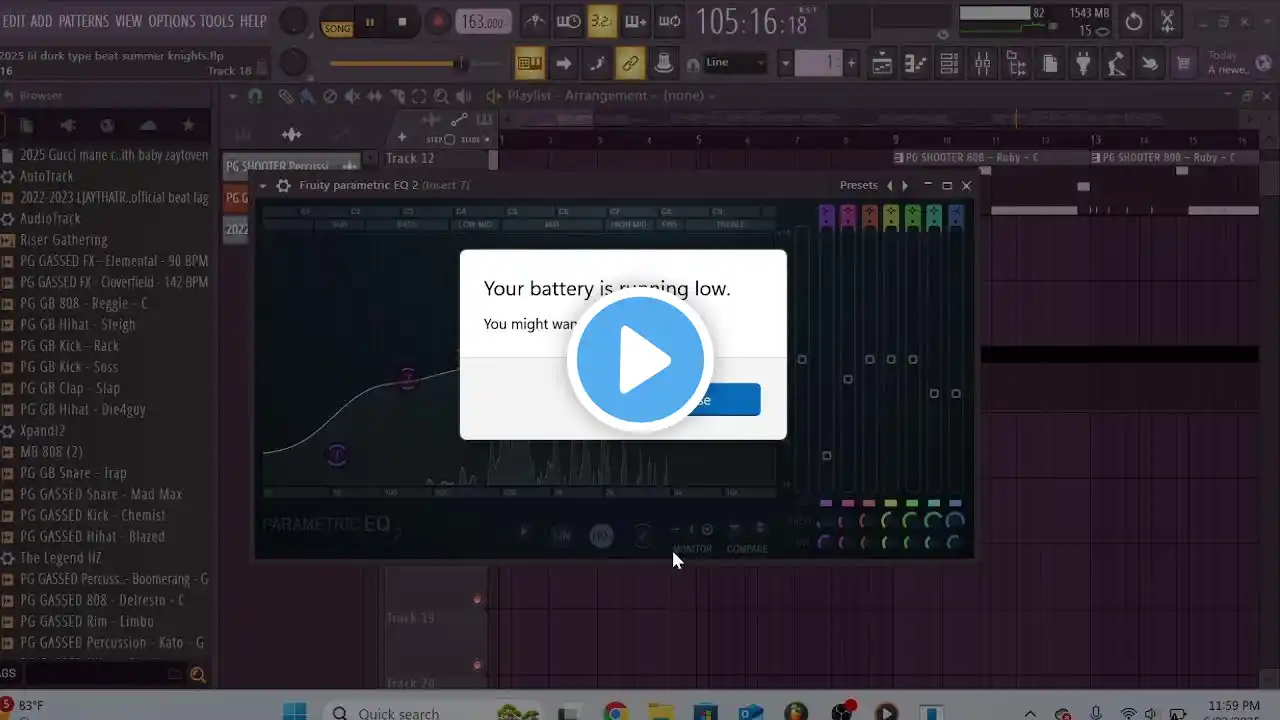Open the Line snap dropdown

(735, 63)
